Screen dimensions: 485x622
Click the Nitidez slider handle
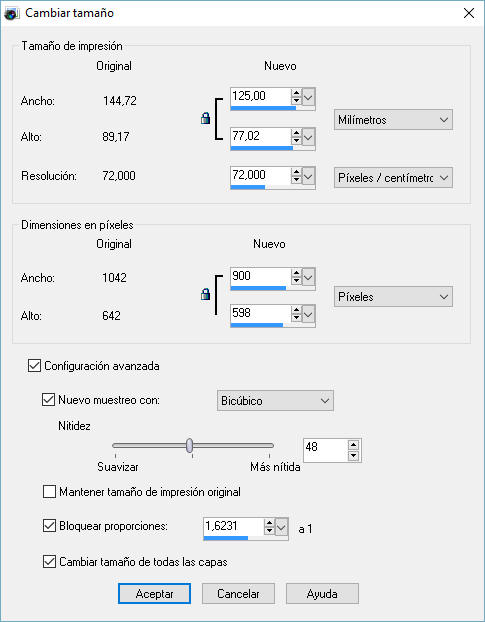tap(190, 445)
